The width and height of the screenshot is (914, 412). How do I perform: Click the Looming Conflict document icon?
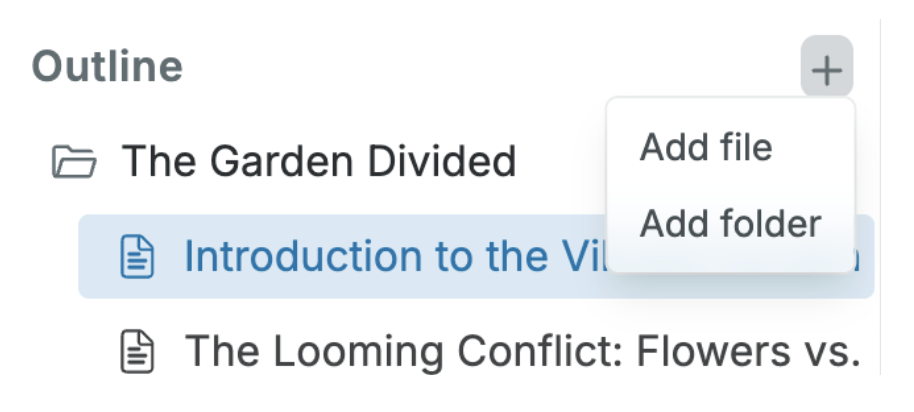pyautogui.click(x=138, y=351)
